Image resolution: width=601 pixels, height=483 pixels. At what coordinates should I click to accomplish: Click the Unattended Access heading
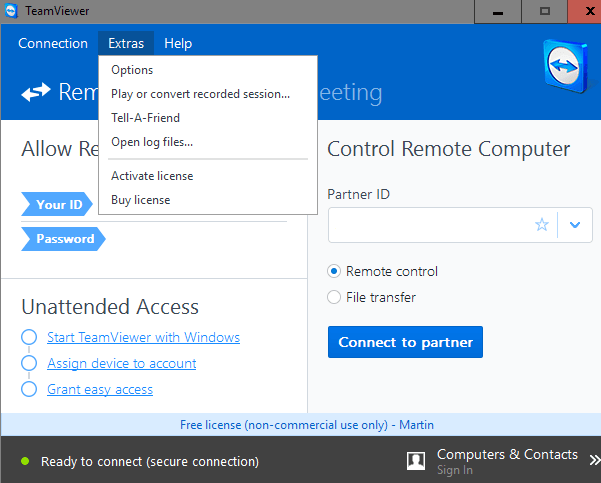coord(110,307)
